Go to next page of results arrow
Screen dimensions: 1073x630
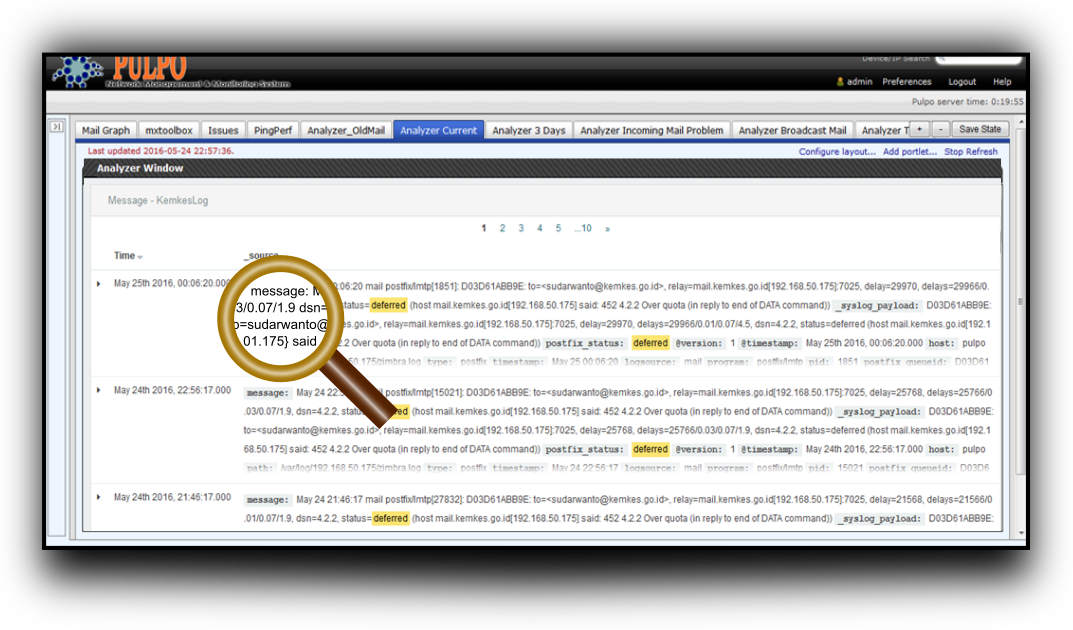pyautogui.click(x=607, y=229)
